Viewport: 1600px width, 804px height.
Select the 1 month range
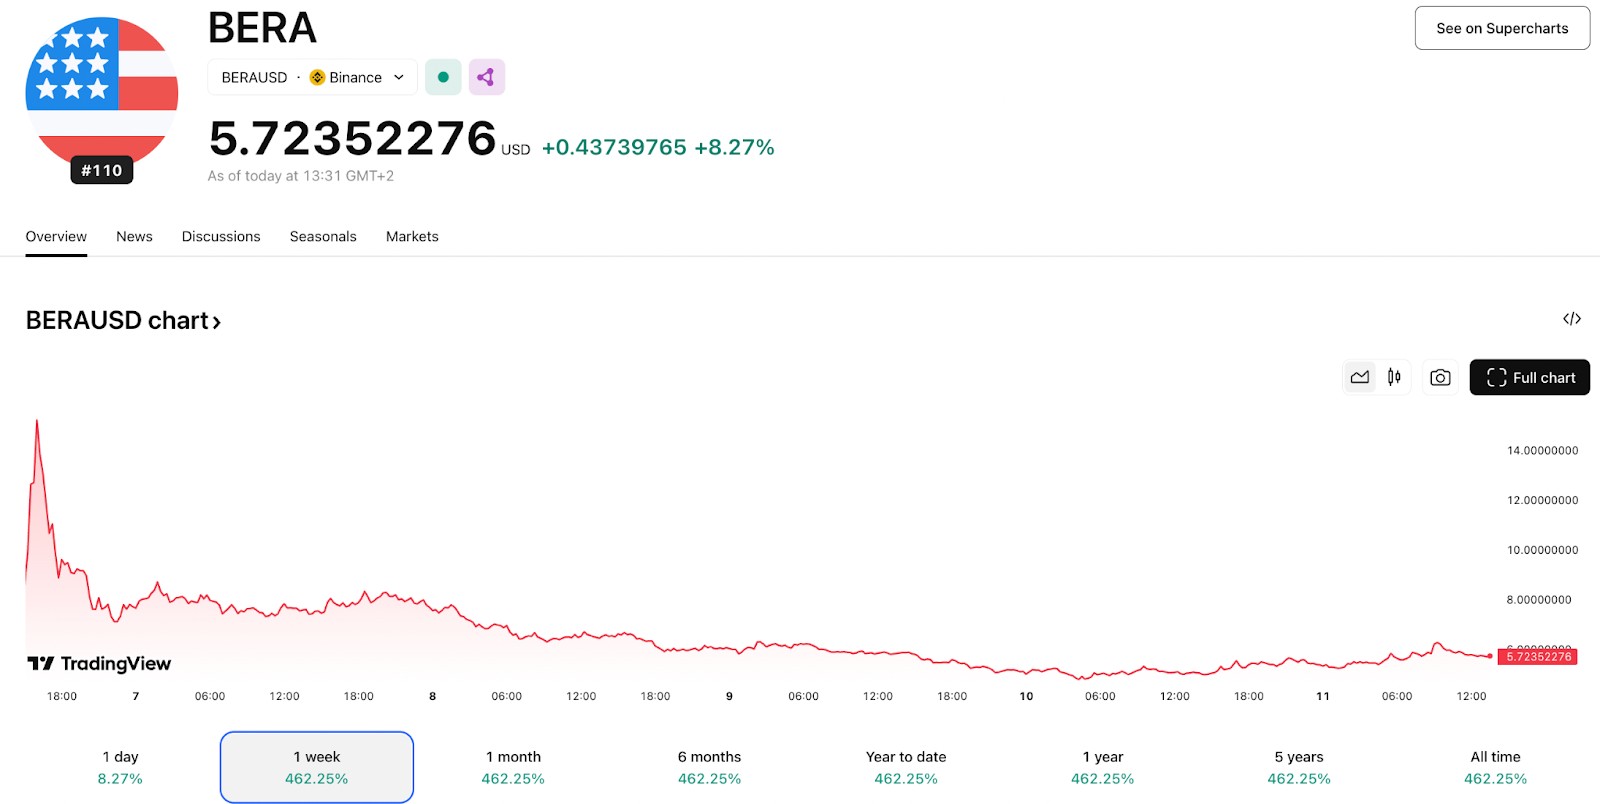click(513, 767)
